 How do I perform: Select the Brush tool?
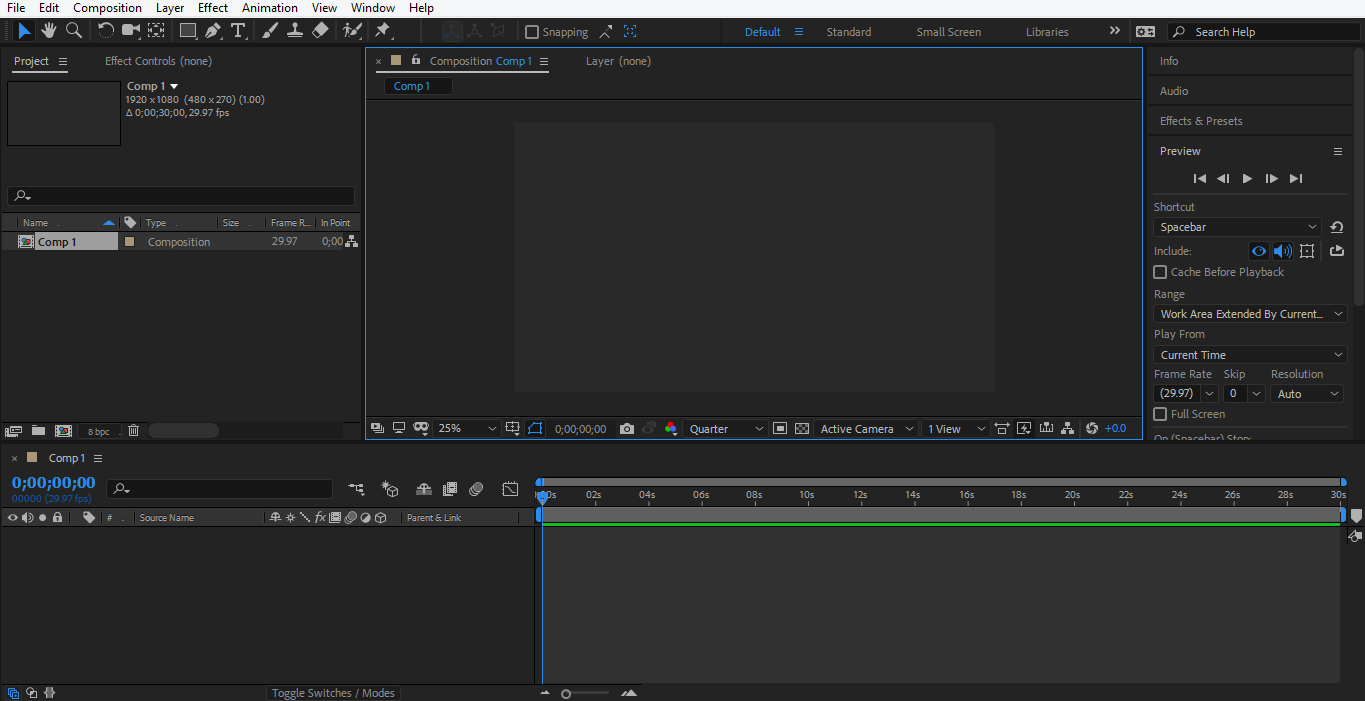[270, 31]
